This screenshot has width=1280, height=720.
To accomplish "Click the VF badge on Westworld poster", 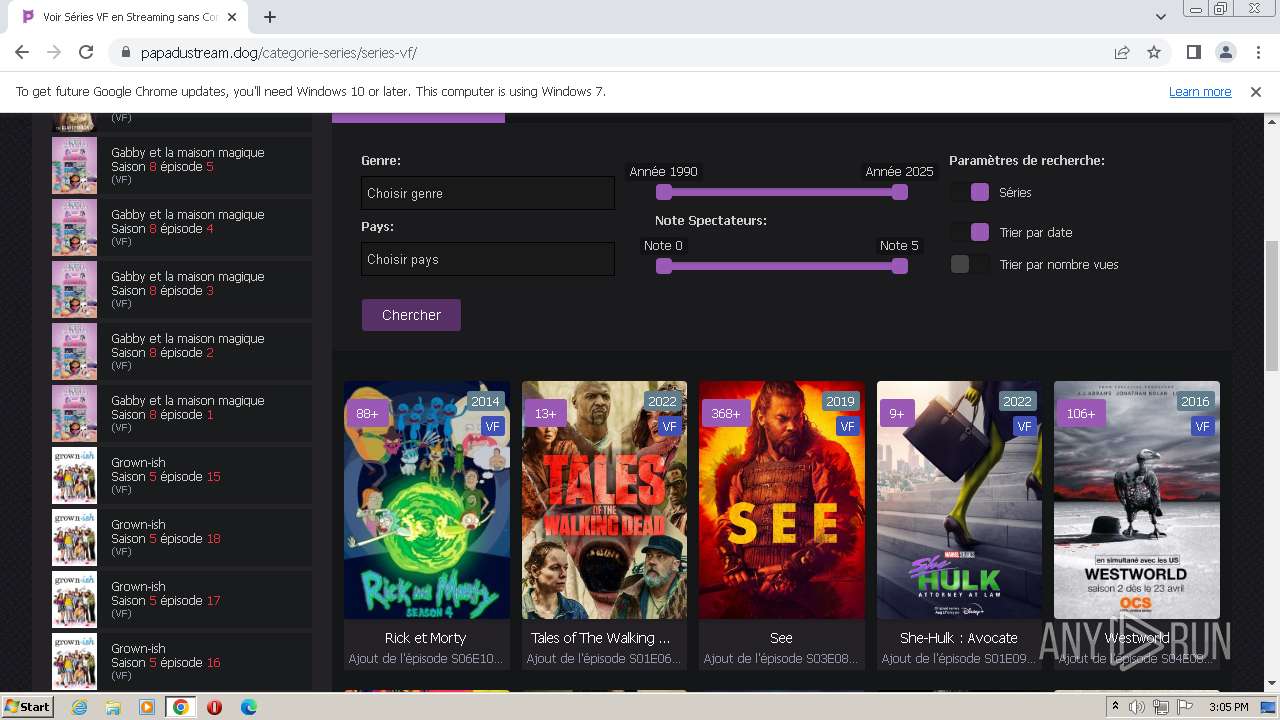I will (1202, 426).
